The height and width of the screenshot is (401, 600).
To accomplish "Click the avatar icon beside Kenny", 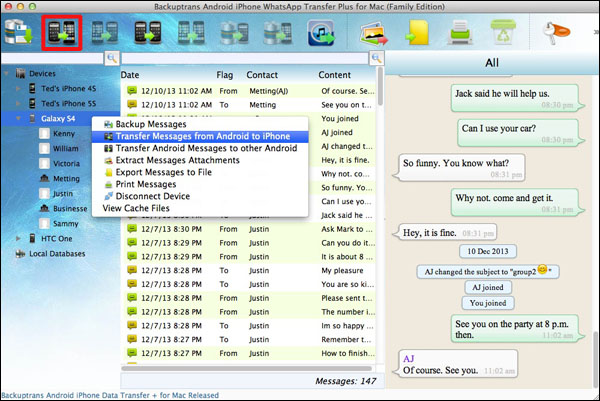I will tap(44, 133).
